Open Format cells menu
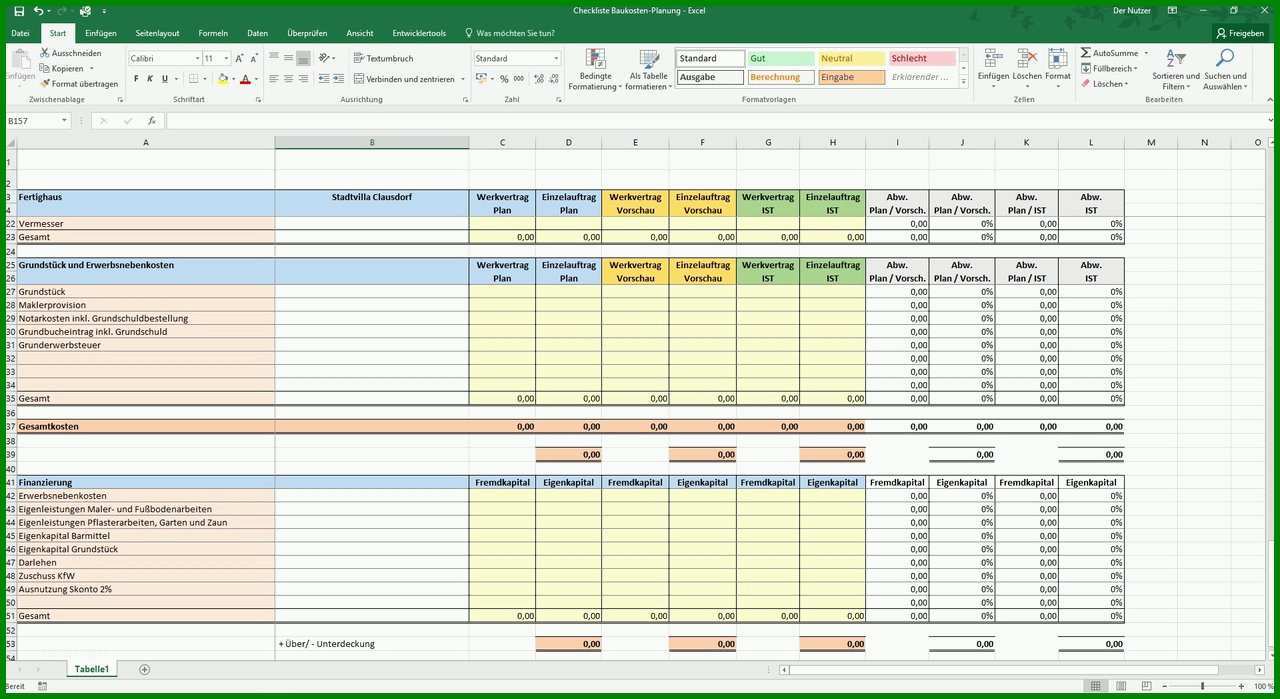The image size is (1280, 699). (1058, 70)
